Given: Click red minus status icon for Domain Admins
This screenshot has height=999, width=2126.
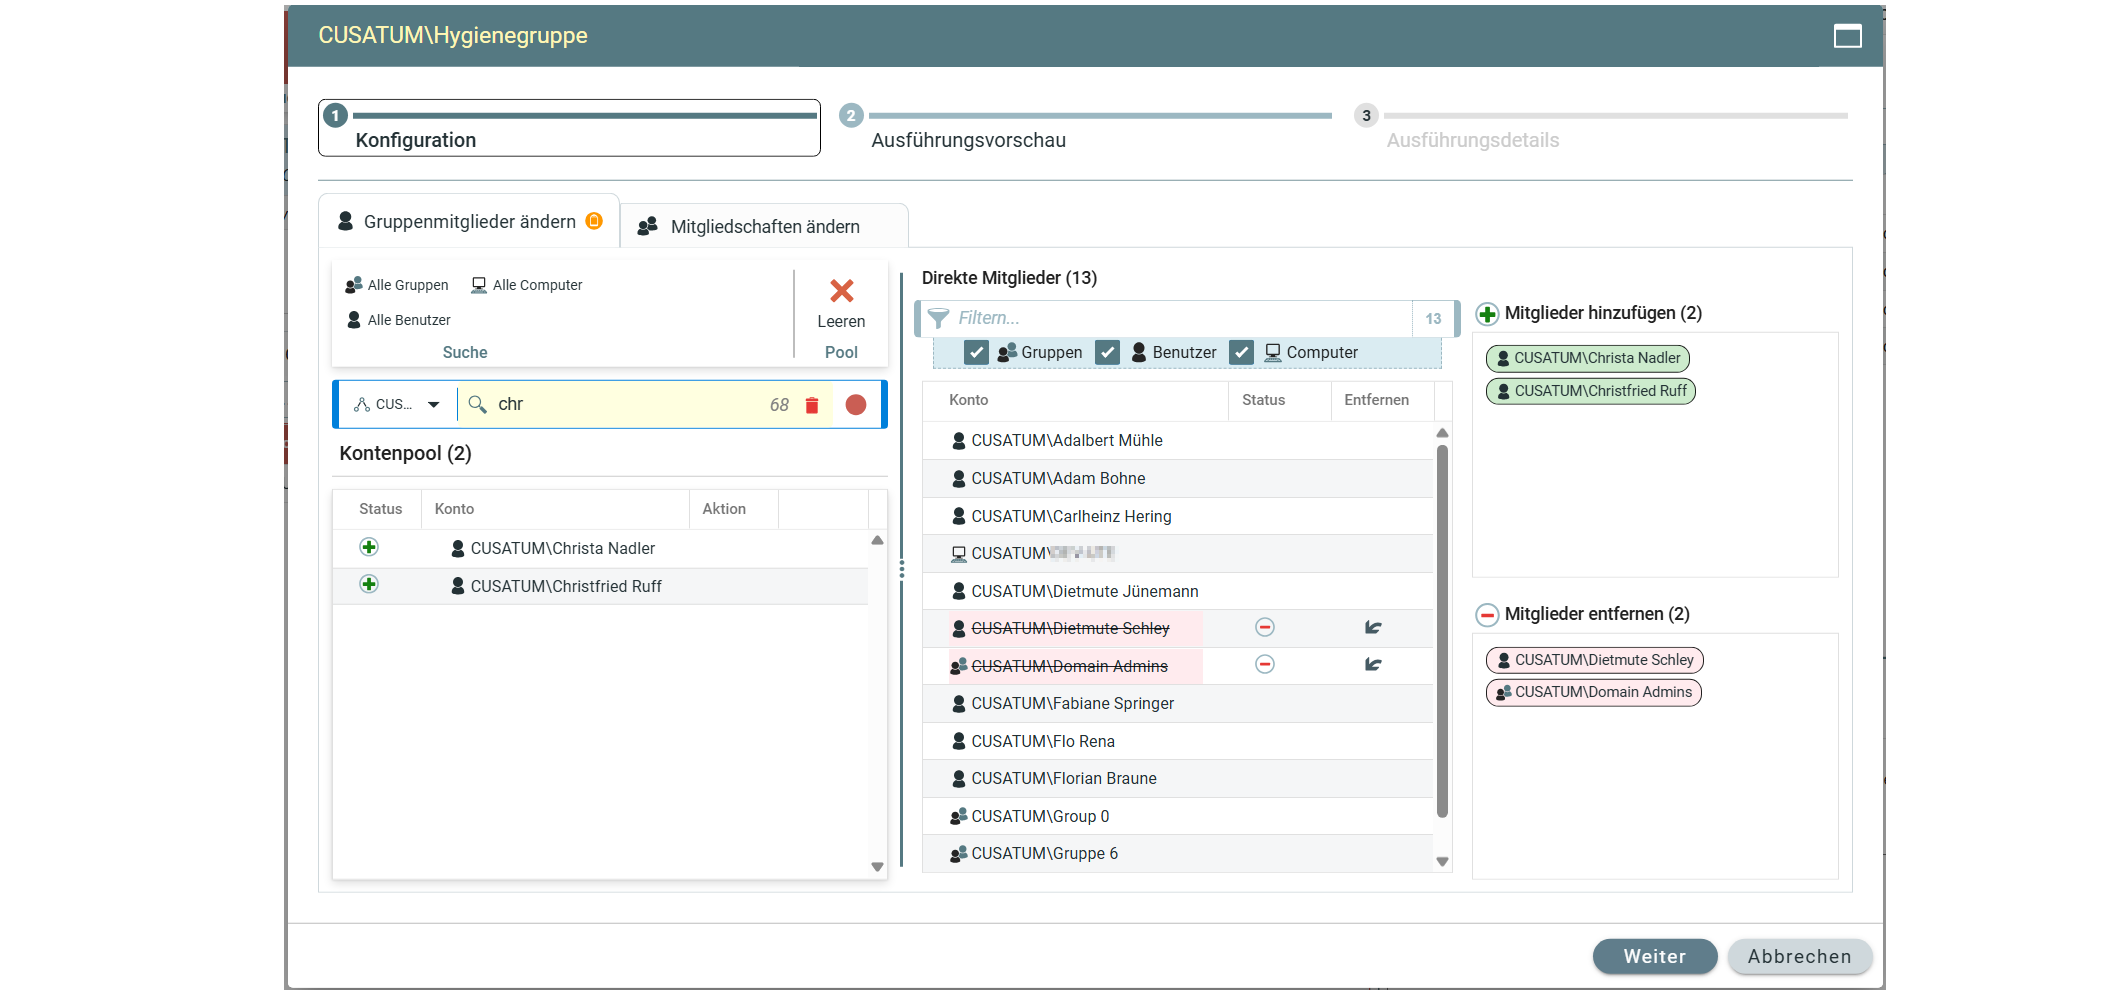Looking at the screenshot, I should point(1265,665).
